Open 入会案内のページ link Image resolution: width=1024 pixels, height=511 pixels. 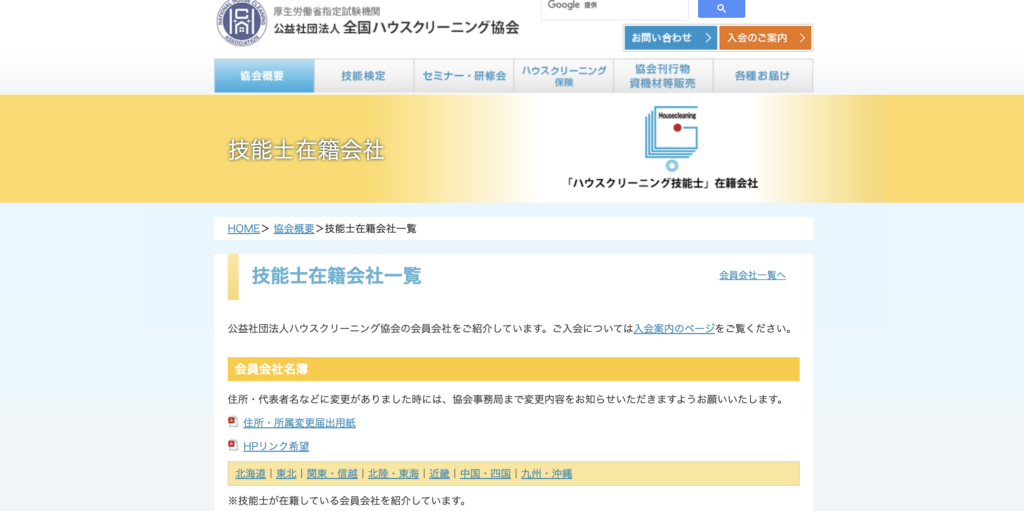[674, 329]
